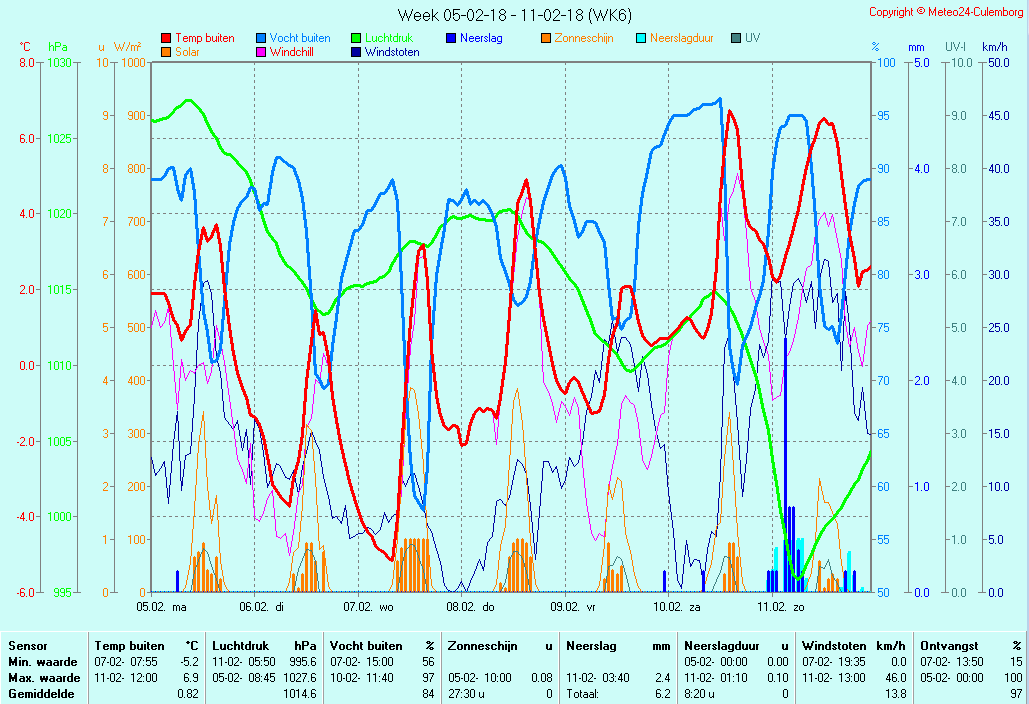1029x704 pixels.
Task: Select the 09.02. vr date marker
Action: tap(573, 606)
